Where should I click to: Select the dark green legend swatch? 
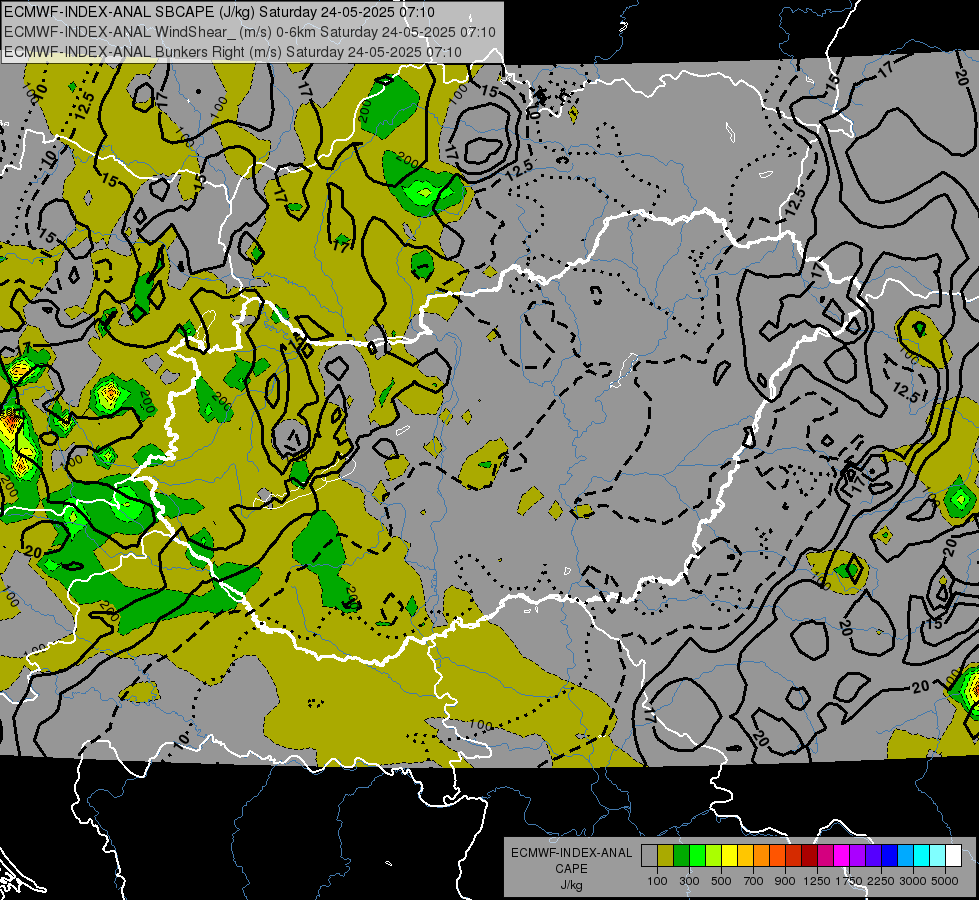pyautogui.click(x=681, y=855)
